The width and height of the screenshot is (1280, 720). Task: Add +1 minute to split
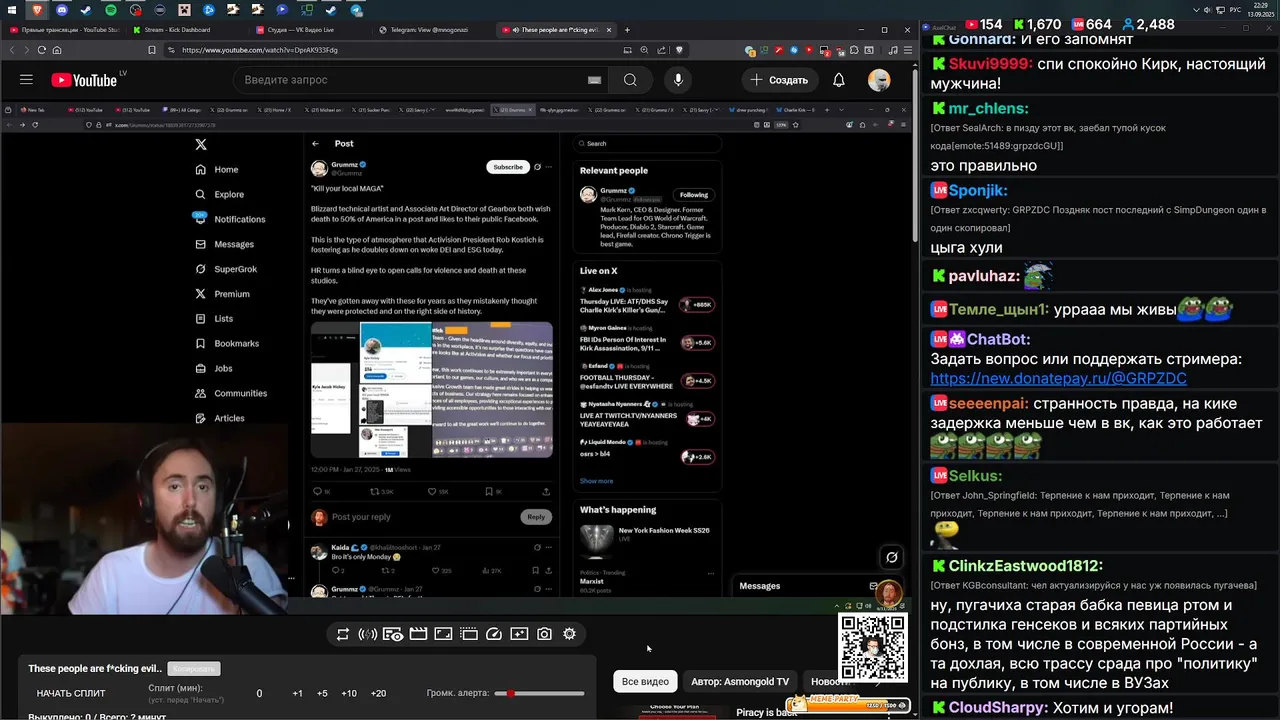(297, 693)
